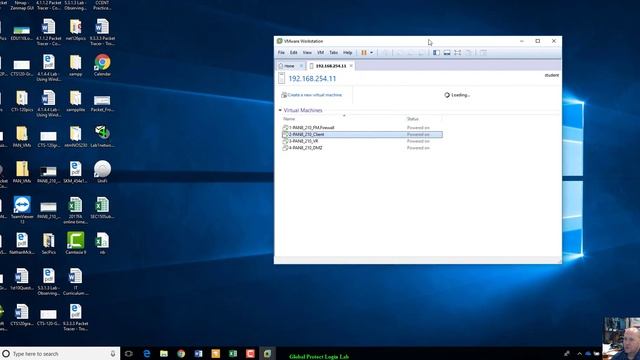This screenshot has height=360, width=640.
Task: Open the VMware Workstation taskbar button
Action: point(267,353)
